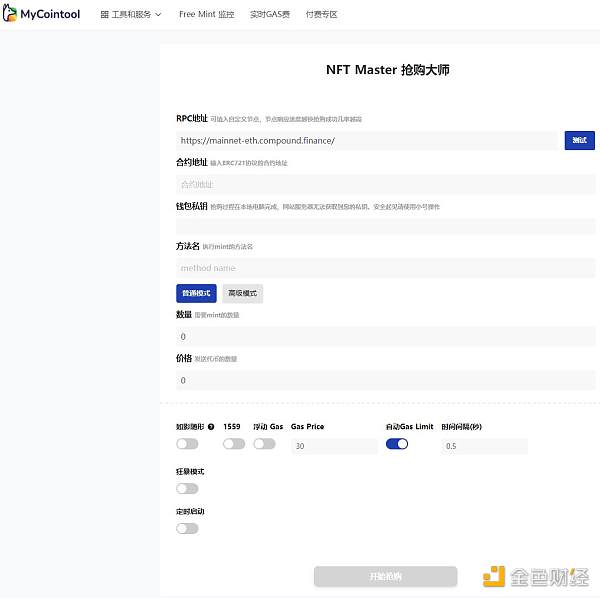Click the Gas Price input box
The image size is (600, 598).
coord(333,446)
